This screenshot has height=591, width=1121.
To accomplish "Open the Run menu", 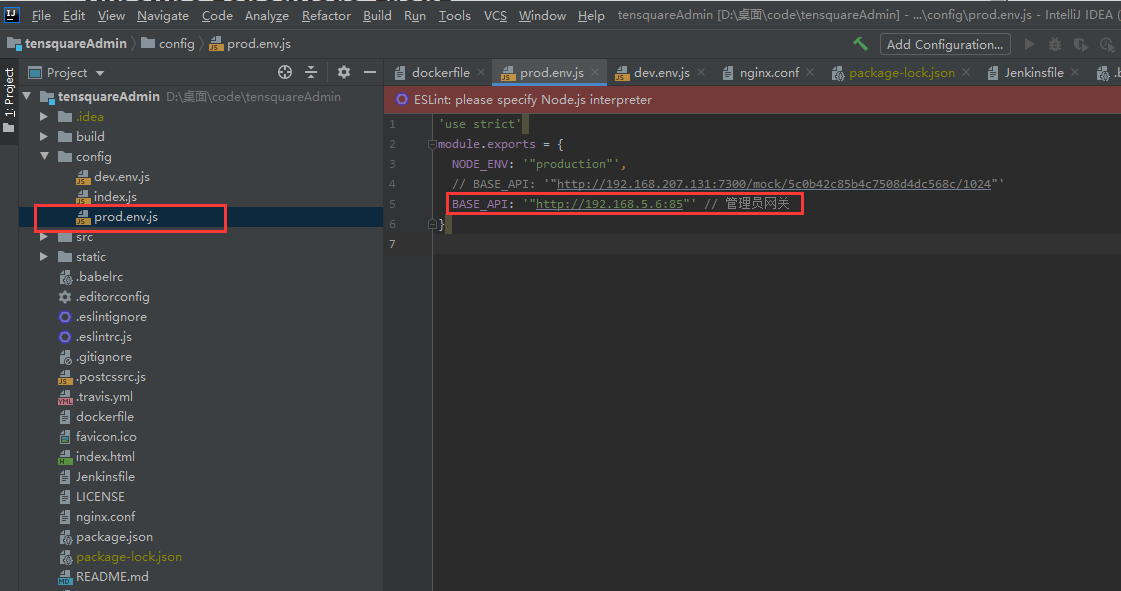I will [415, 15].
